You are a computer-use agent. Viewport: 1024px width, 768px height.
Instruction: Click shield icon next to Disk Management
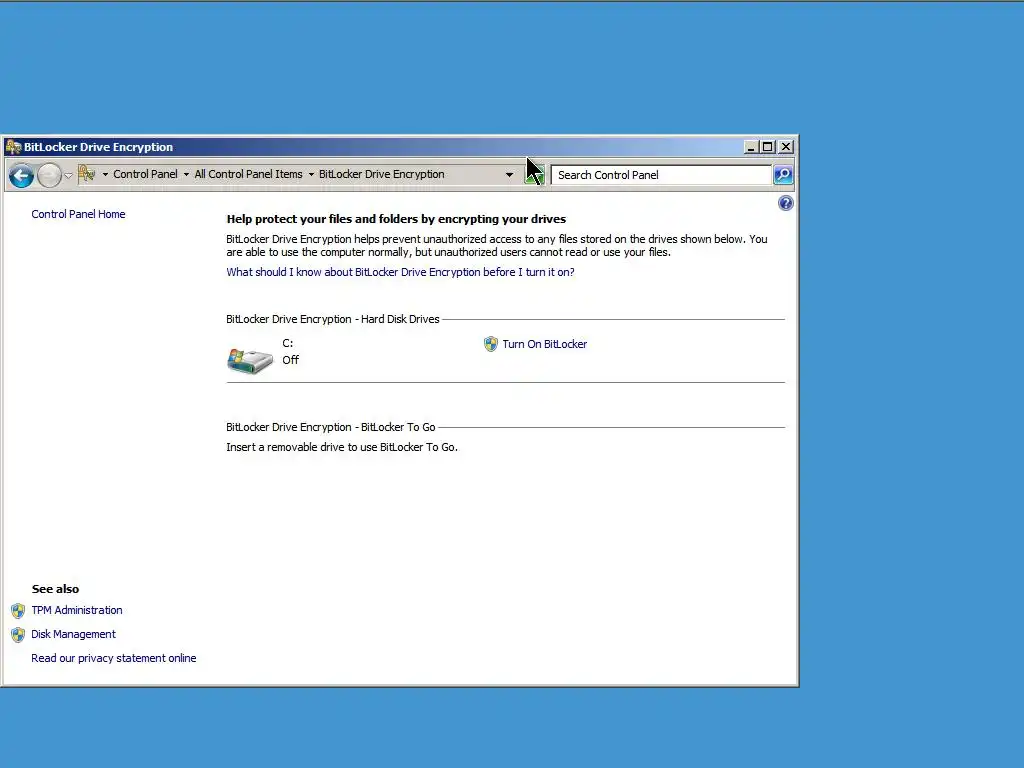[x=18, y=635]
